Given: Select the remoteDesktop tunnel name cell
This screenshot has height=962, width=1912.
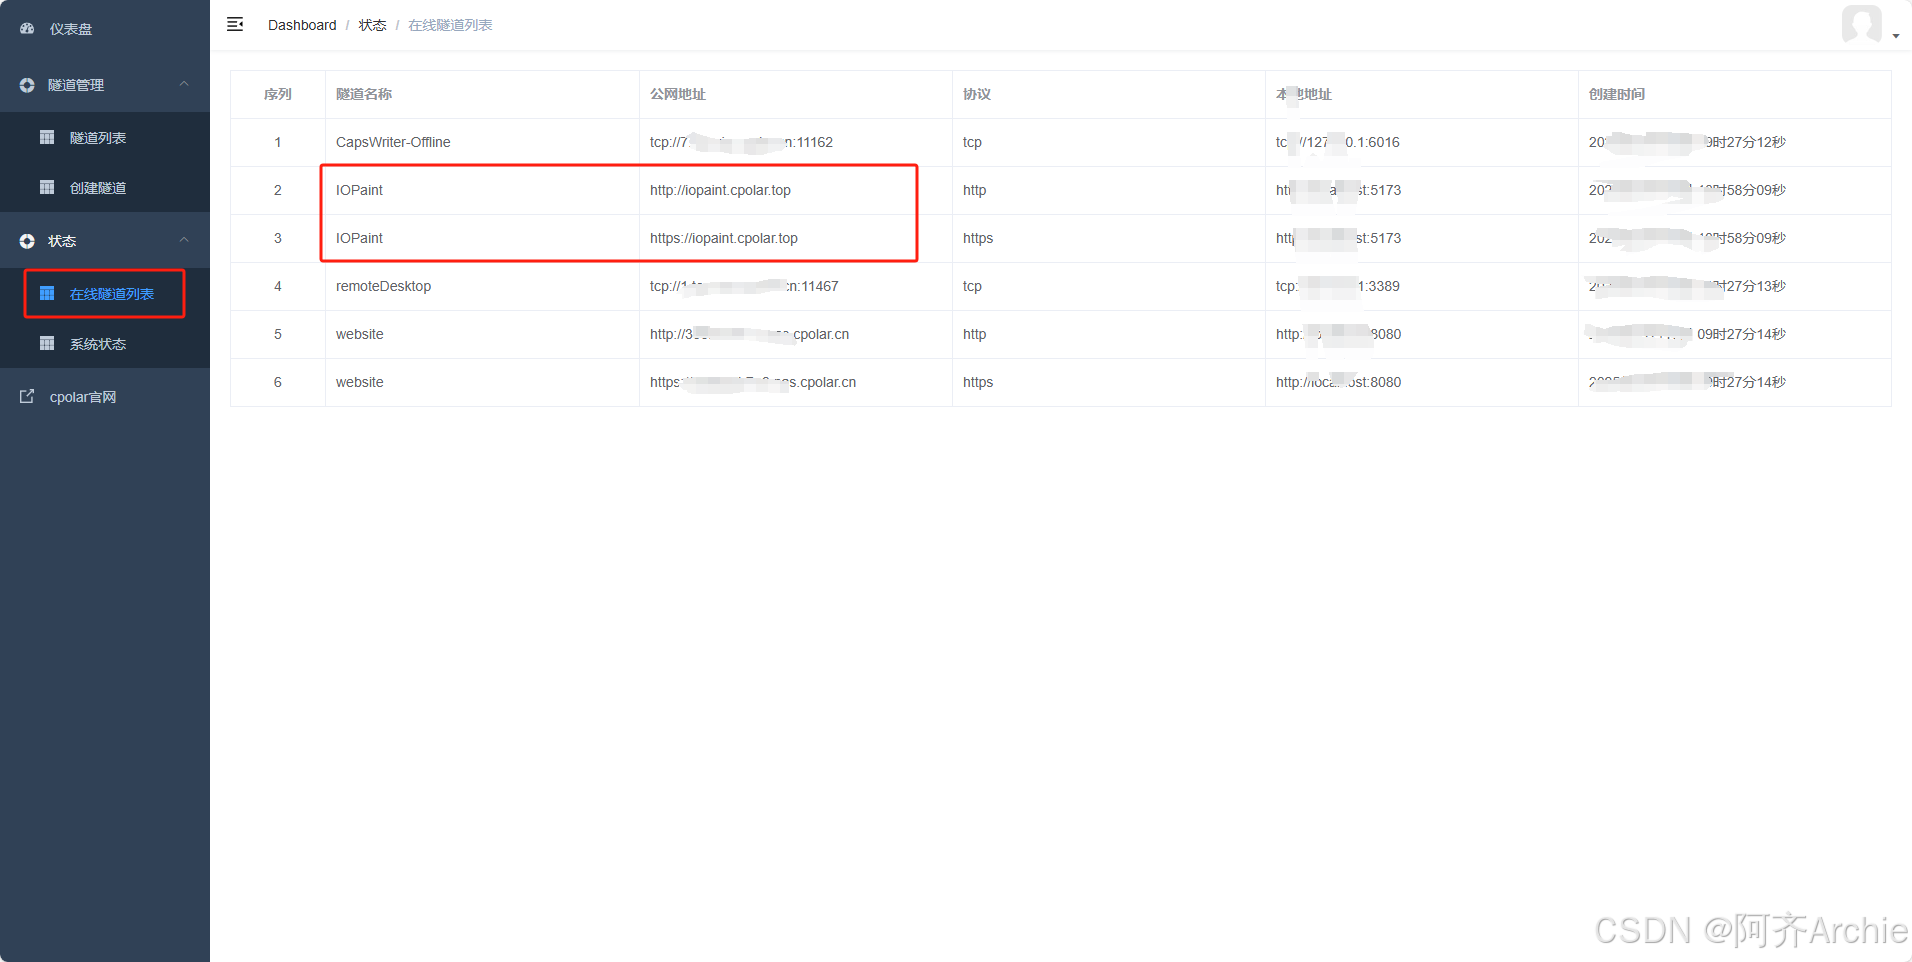Looking at the screenshot, I should tap(383, 286).
